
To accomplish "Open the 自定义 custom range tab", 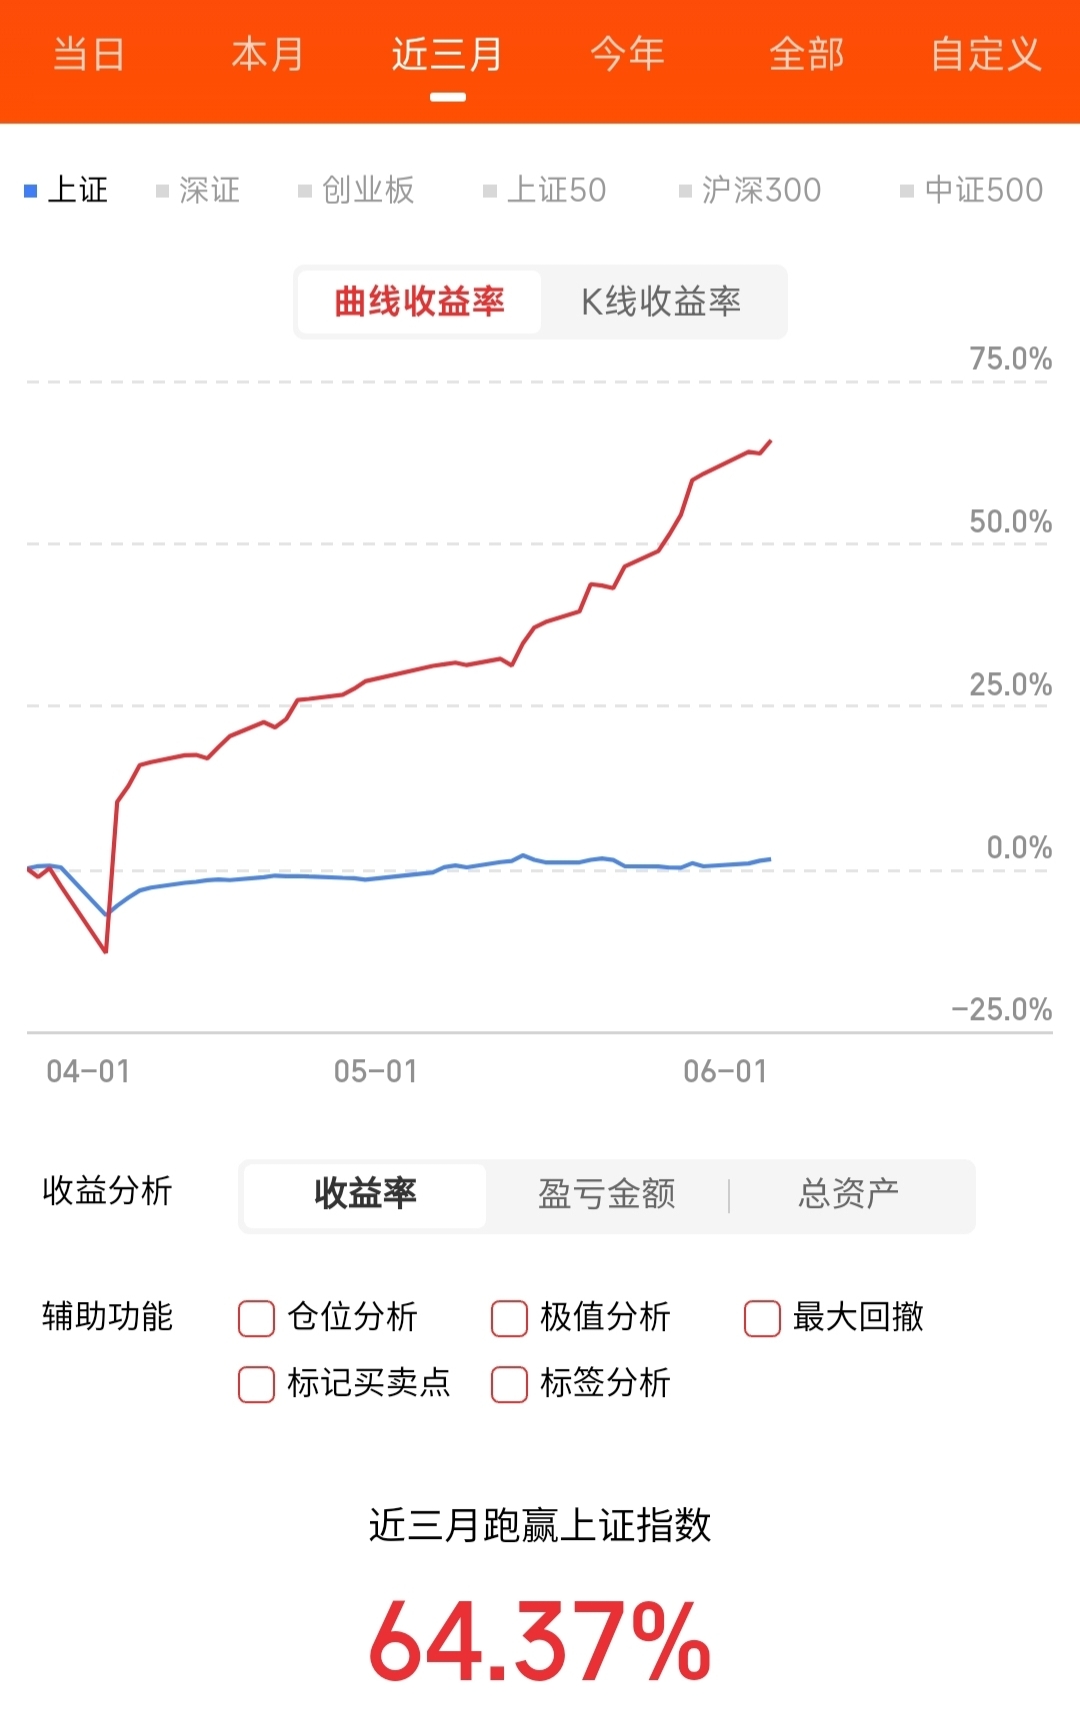I will [985, 55].
